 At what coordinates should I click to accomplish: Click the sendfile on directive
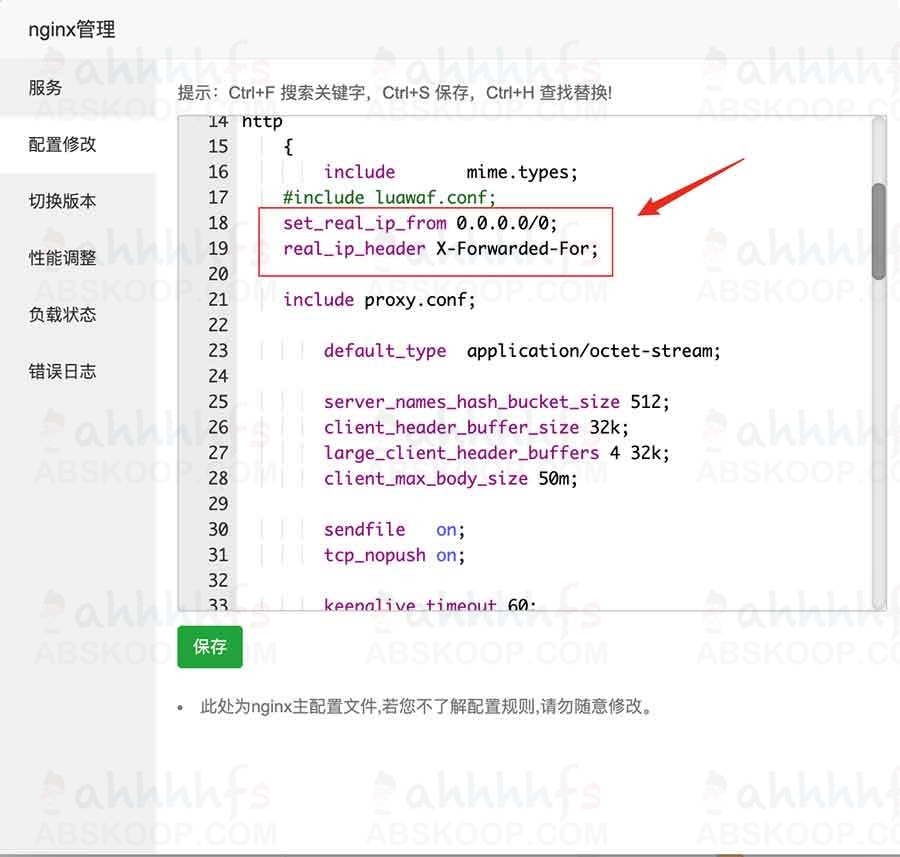tap(390, 529)
